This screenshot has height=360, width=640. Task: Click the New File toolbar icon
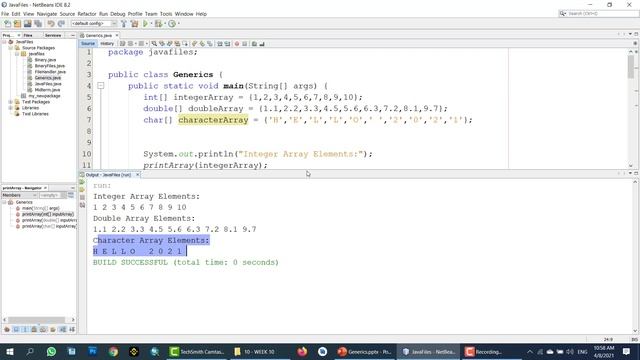click(x=8, y=24)
